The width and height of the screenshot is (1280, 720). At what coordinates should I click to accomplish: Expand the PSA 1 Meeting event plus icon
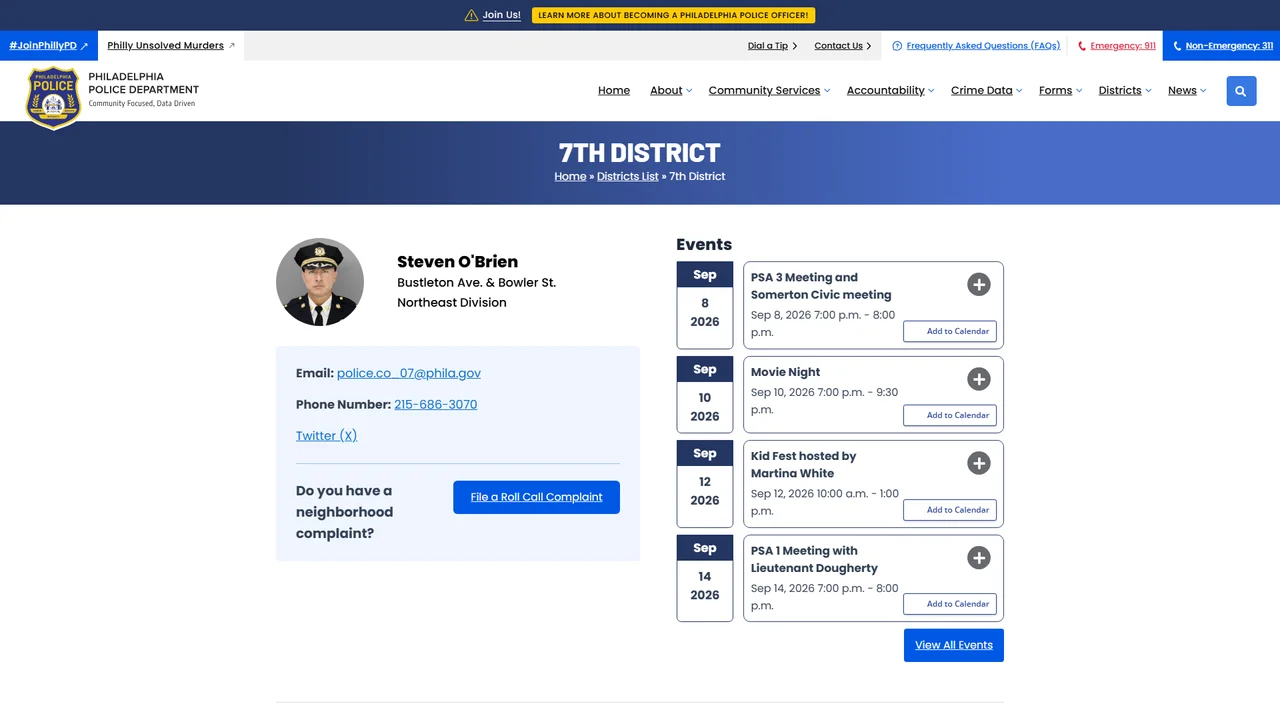tap(979, 558)
